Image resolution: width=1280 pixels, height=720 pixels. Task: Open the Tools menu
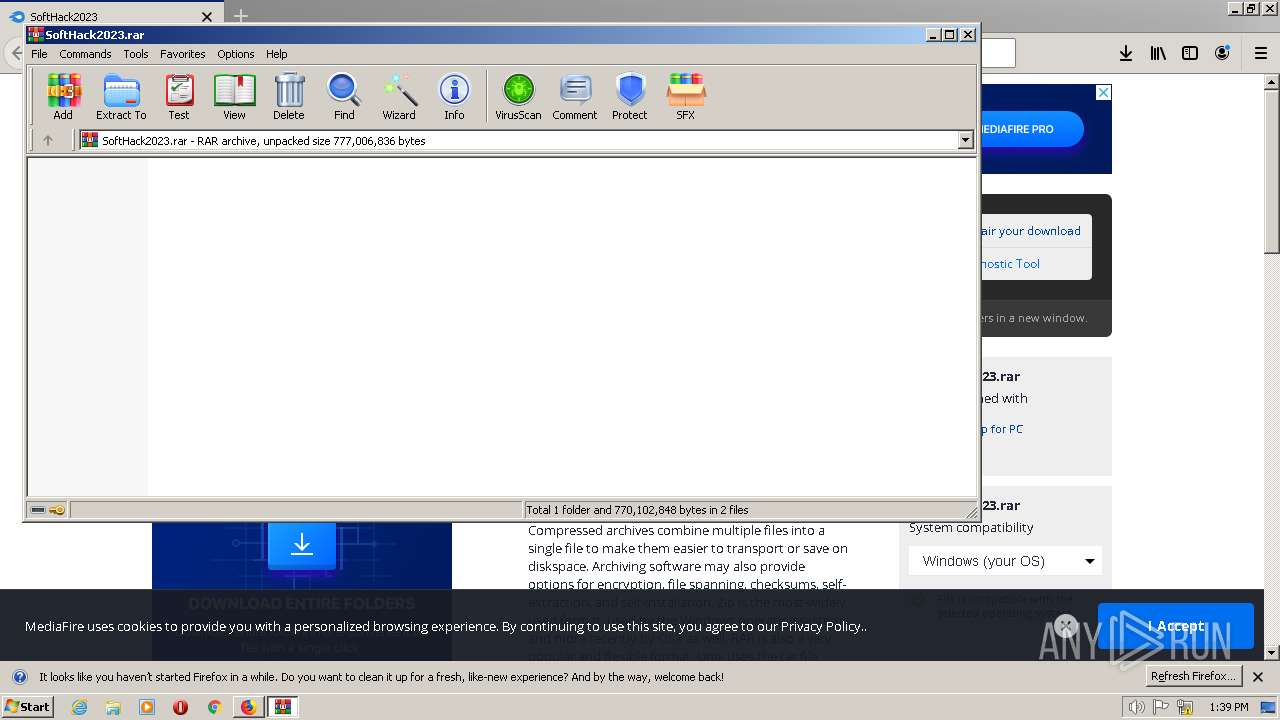(x=136, y=54)
